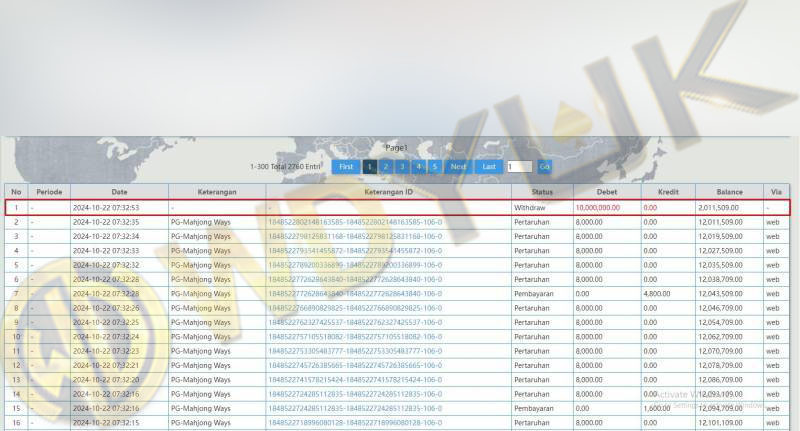Click the Next page button
Viewport: 800px width, 431px height.
coord(458,167)
